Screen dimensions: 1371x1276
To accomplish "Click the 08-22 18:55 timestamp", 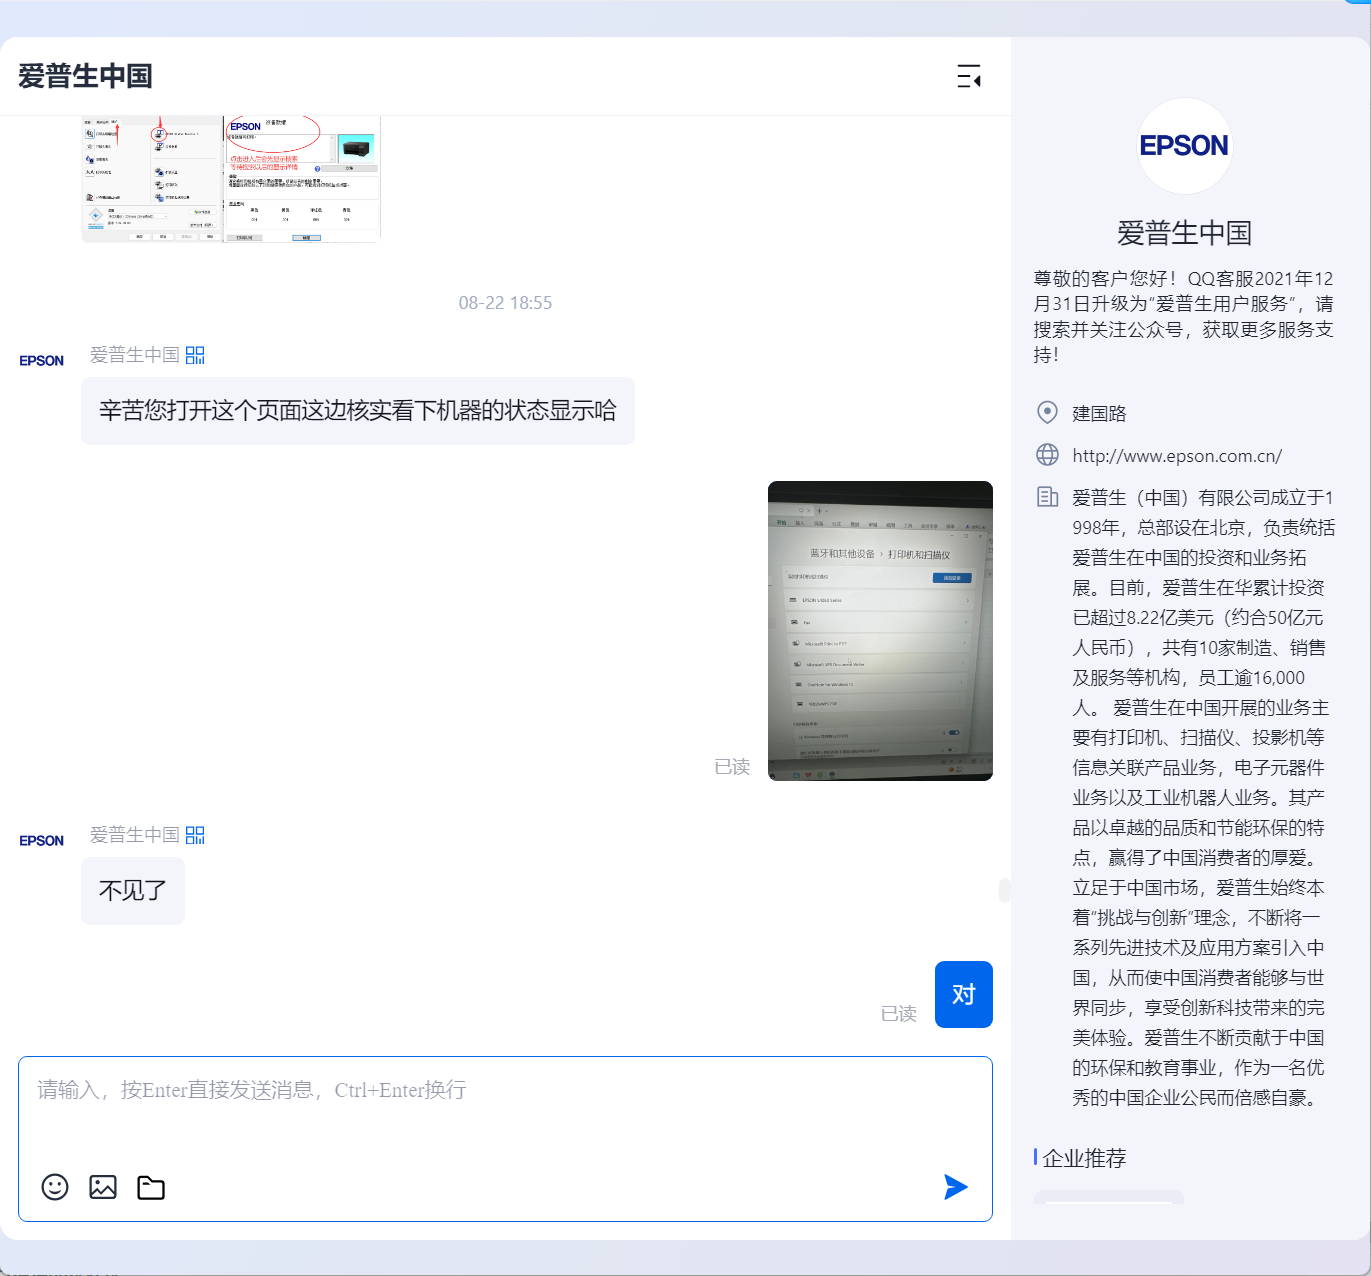I will (505, 303).
